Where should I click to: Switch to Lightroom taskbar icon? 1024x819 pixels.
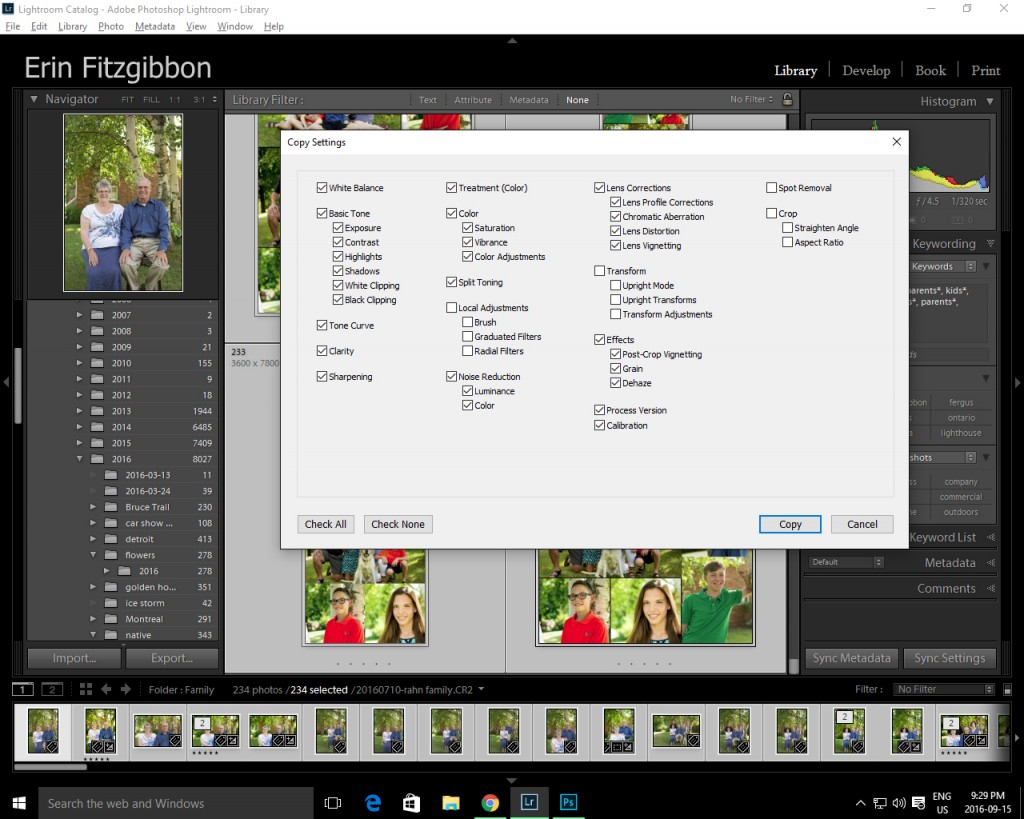[x=529, y=802]
